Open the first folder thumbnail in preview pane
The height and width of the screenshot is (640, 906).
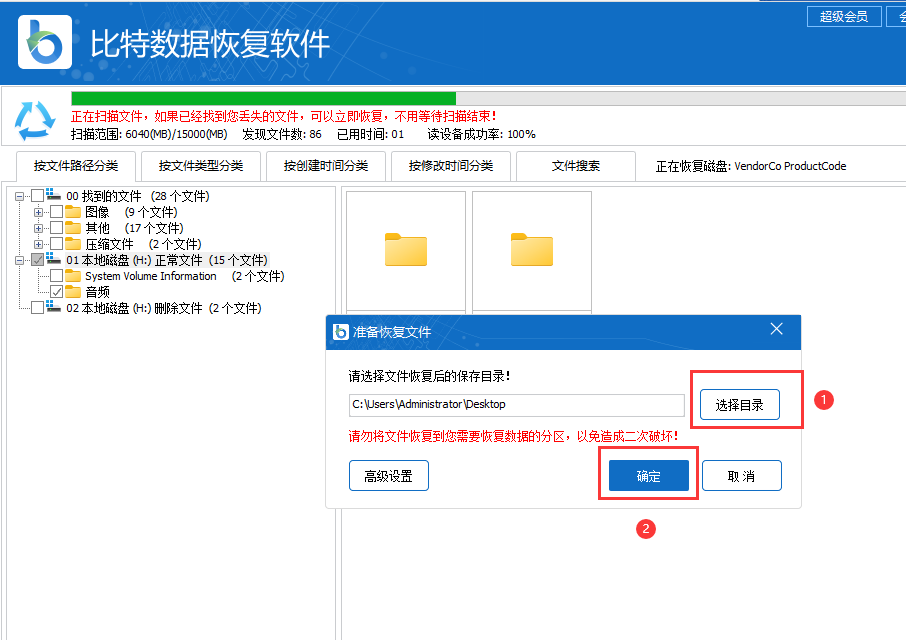406,251
